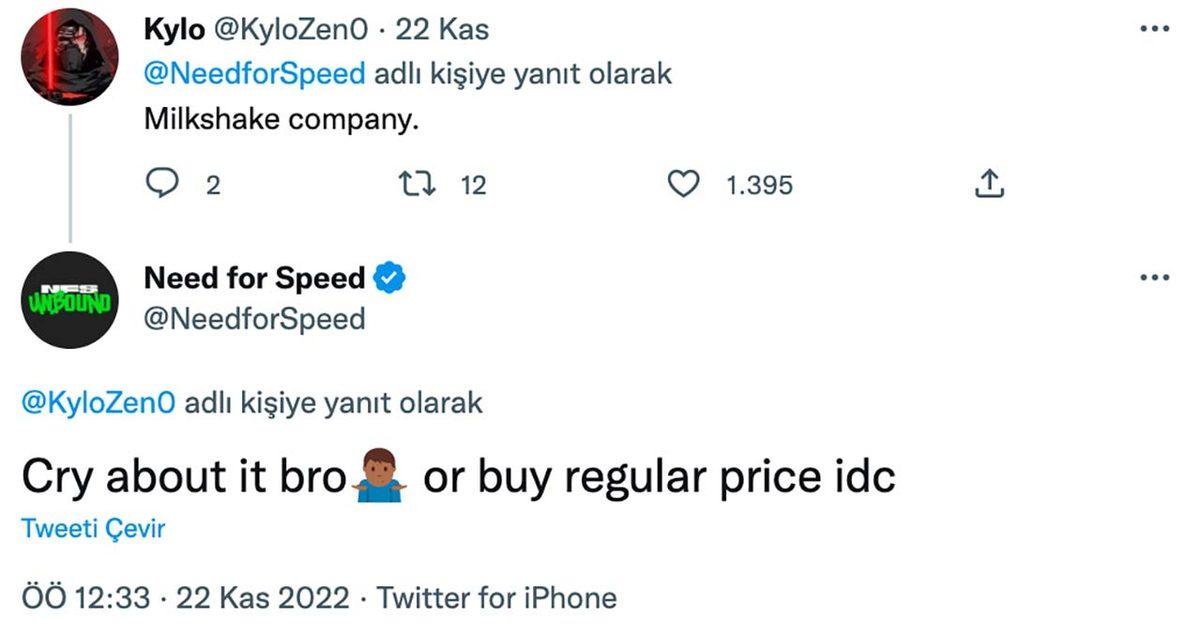Like Kylo's tweet via the heart icon
The image size is (1200, 635).
tap(684, 183)
